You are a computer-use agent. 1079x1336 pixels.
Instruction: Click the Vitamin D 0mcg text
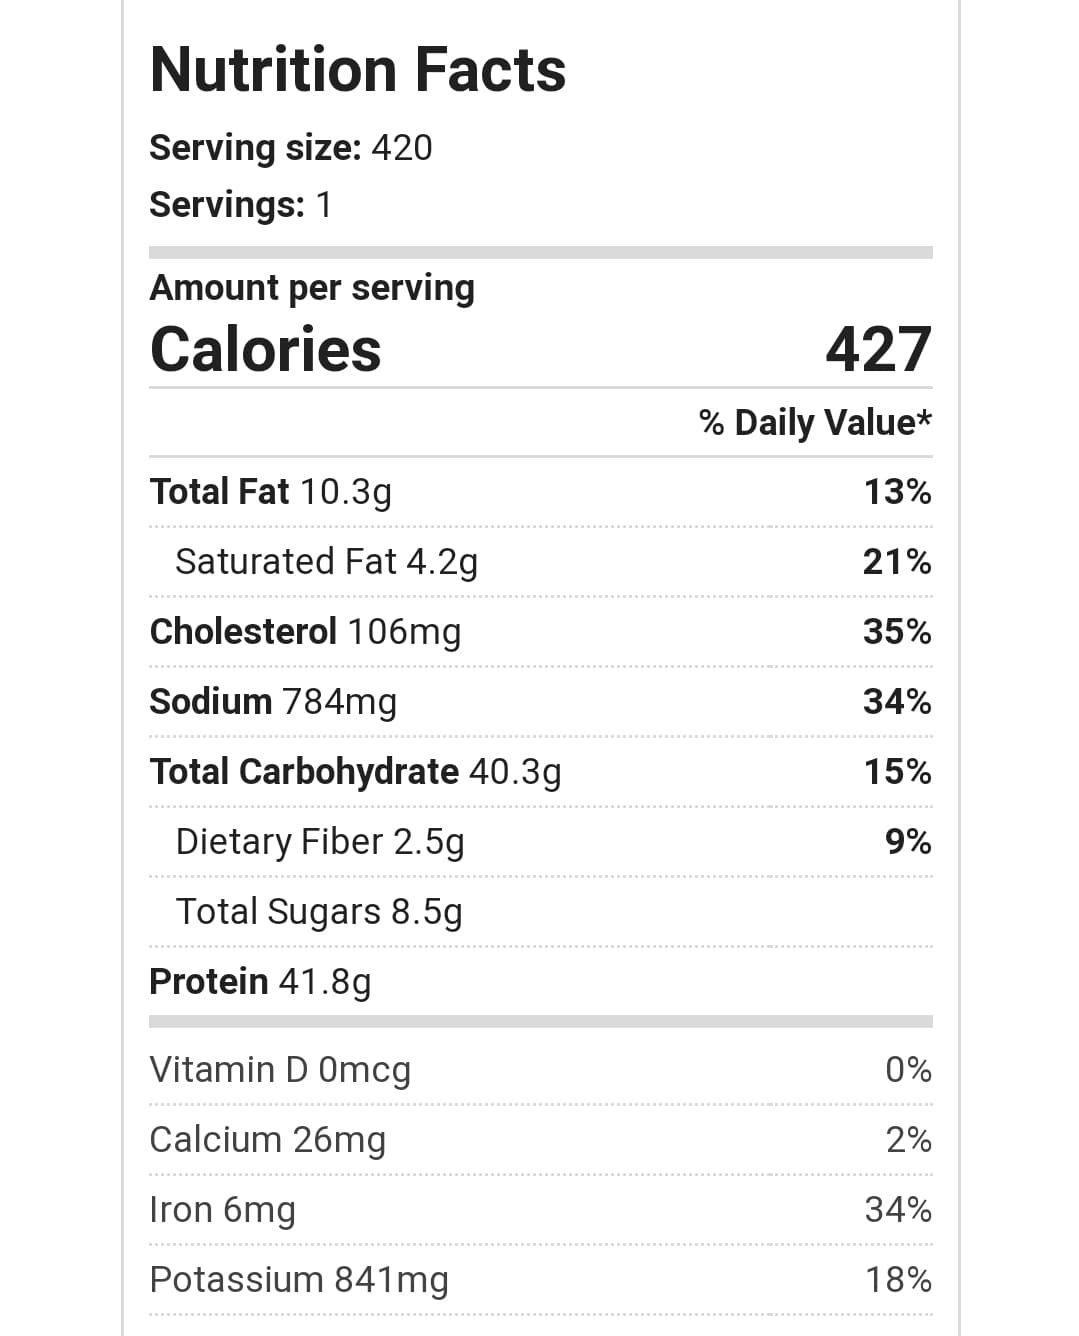tap(280, 1070)
